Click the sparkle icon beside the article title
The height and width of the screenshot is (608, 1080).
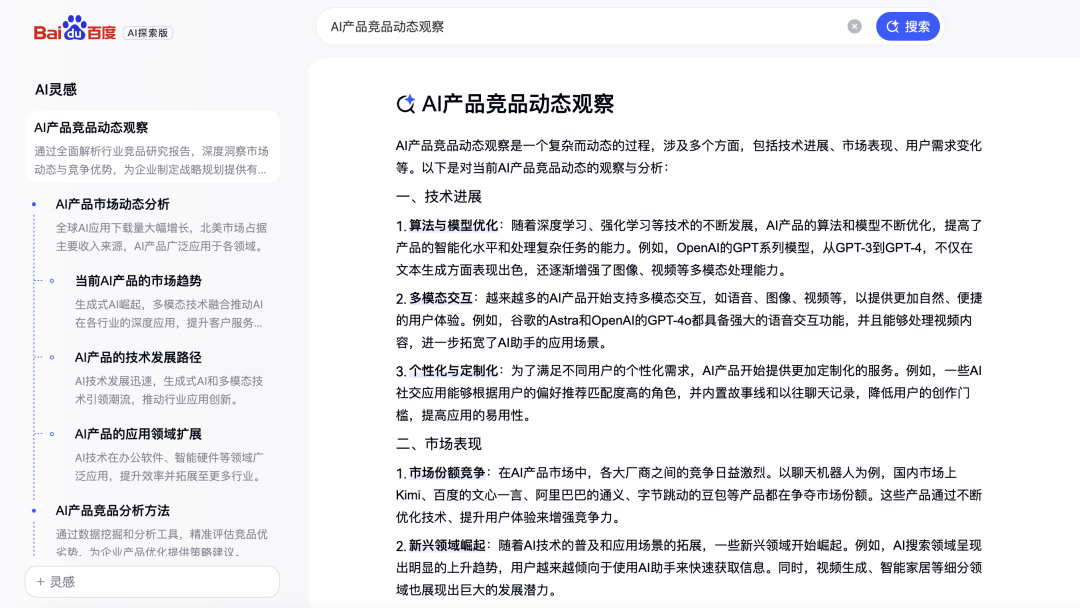406,104
